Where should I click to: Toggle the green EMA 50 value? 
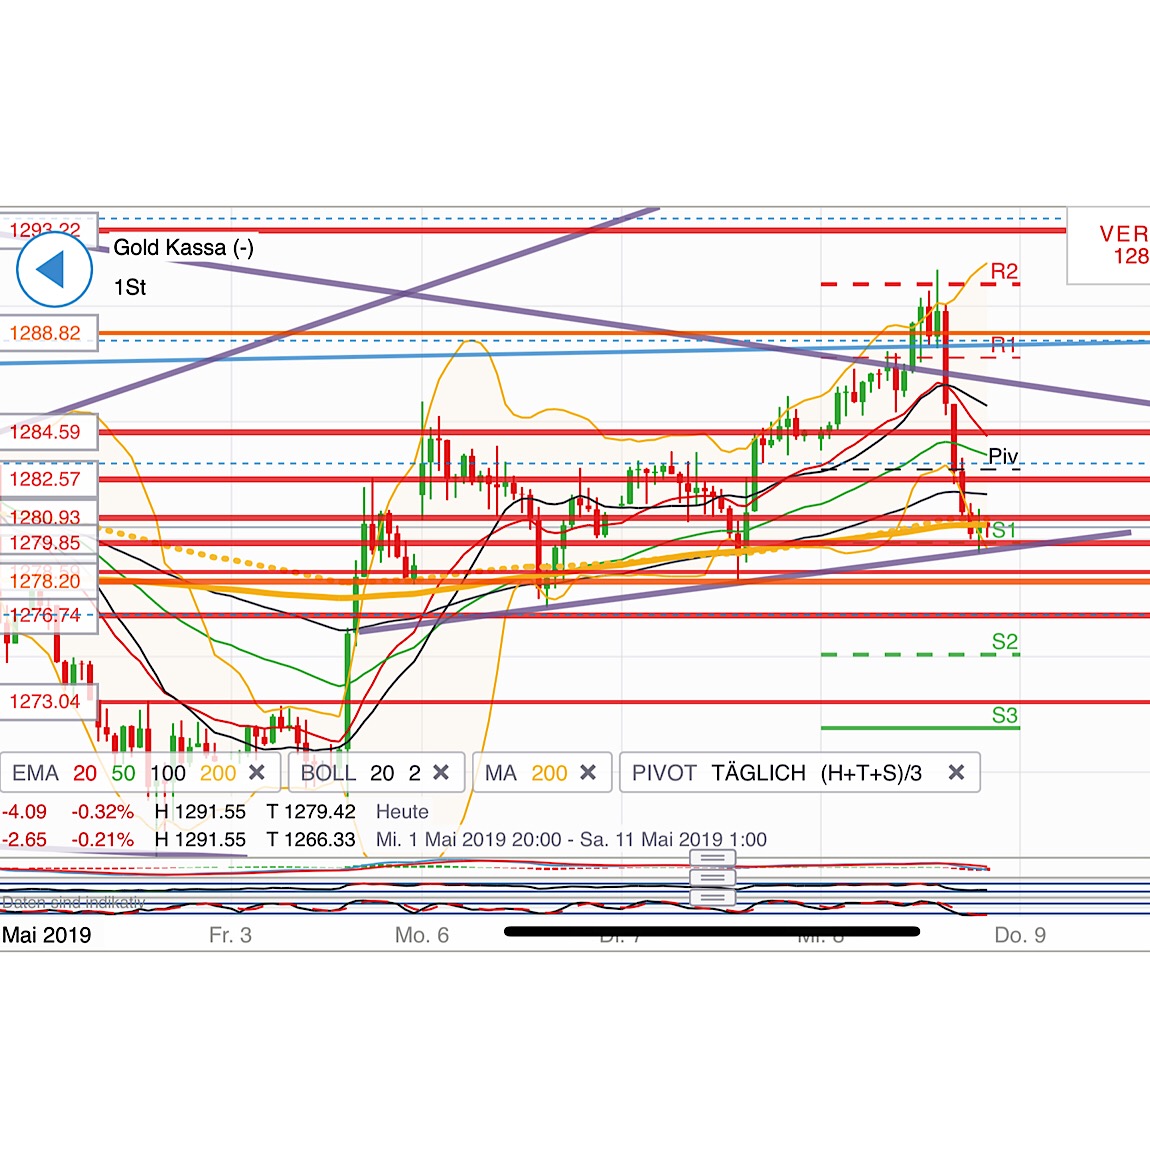122,772
